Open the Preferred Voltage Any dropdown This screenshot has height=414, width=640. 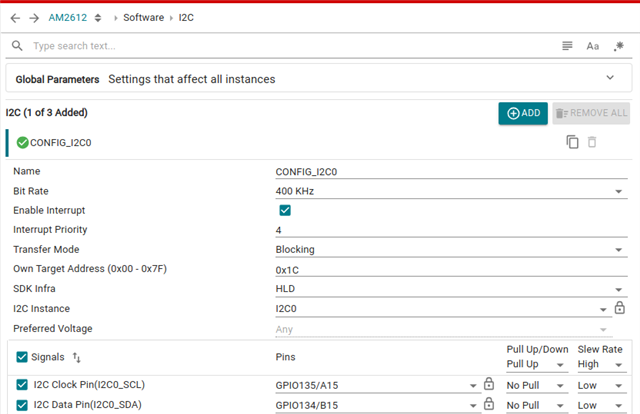pos(443,329)
